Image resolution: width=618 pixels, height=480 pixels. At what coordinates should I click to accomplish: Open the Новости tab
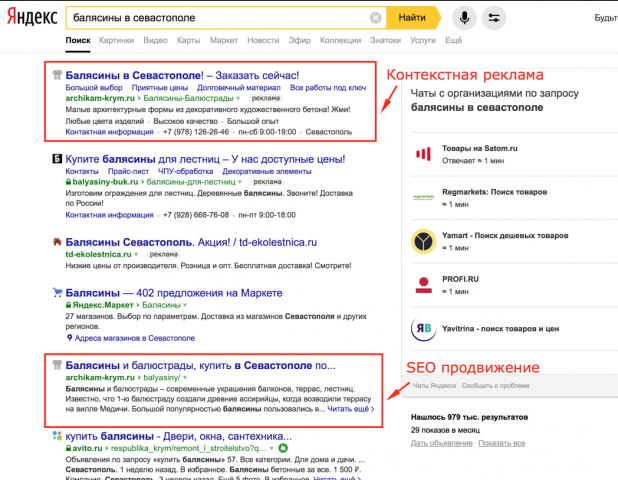click(263, 40)
